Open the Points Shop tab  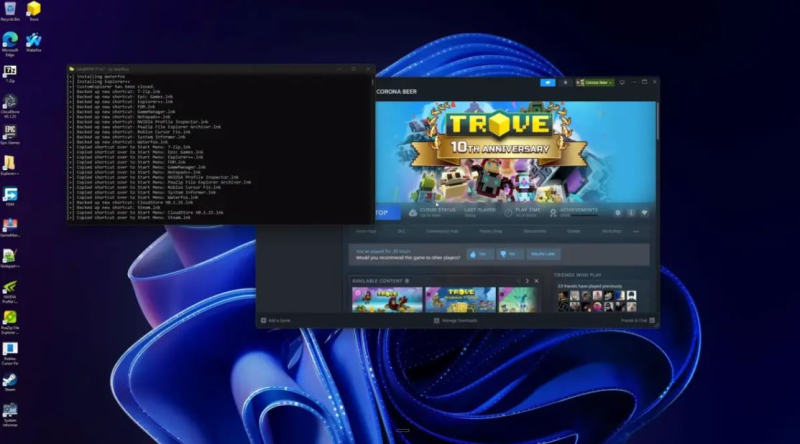(x=491, y=231)
